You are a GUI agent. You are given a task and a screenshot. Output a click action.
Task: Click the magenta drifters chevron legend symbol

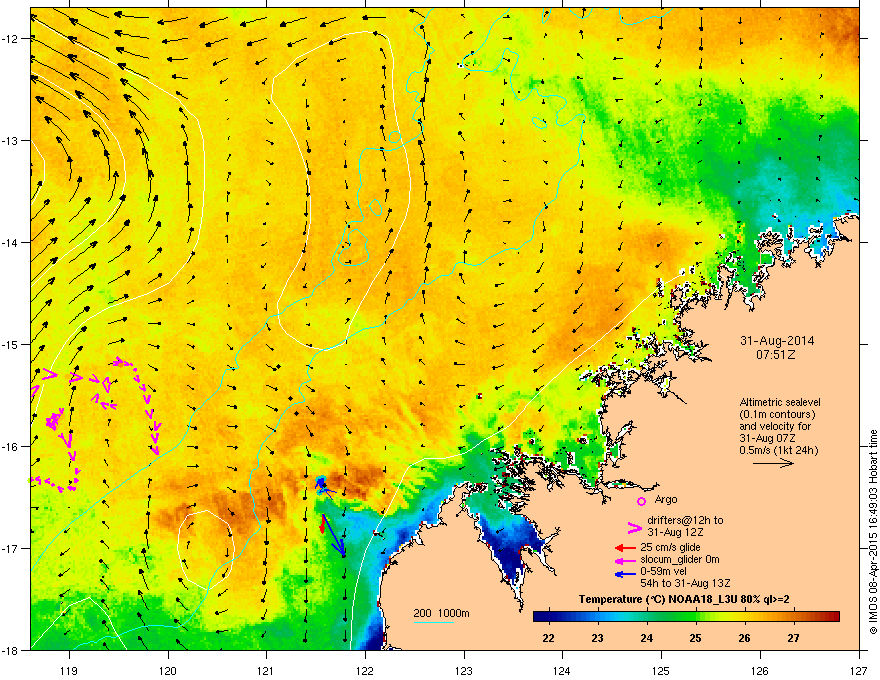click(634, 527)
